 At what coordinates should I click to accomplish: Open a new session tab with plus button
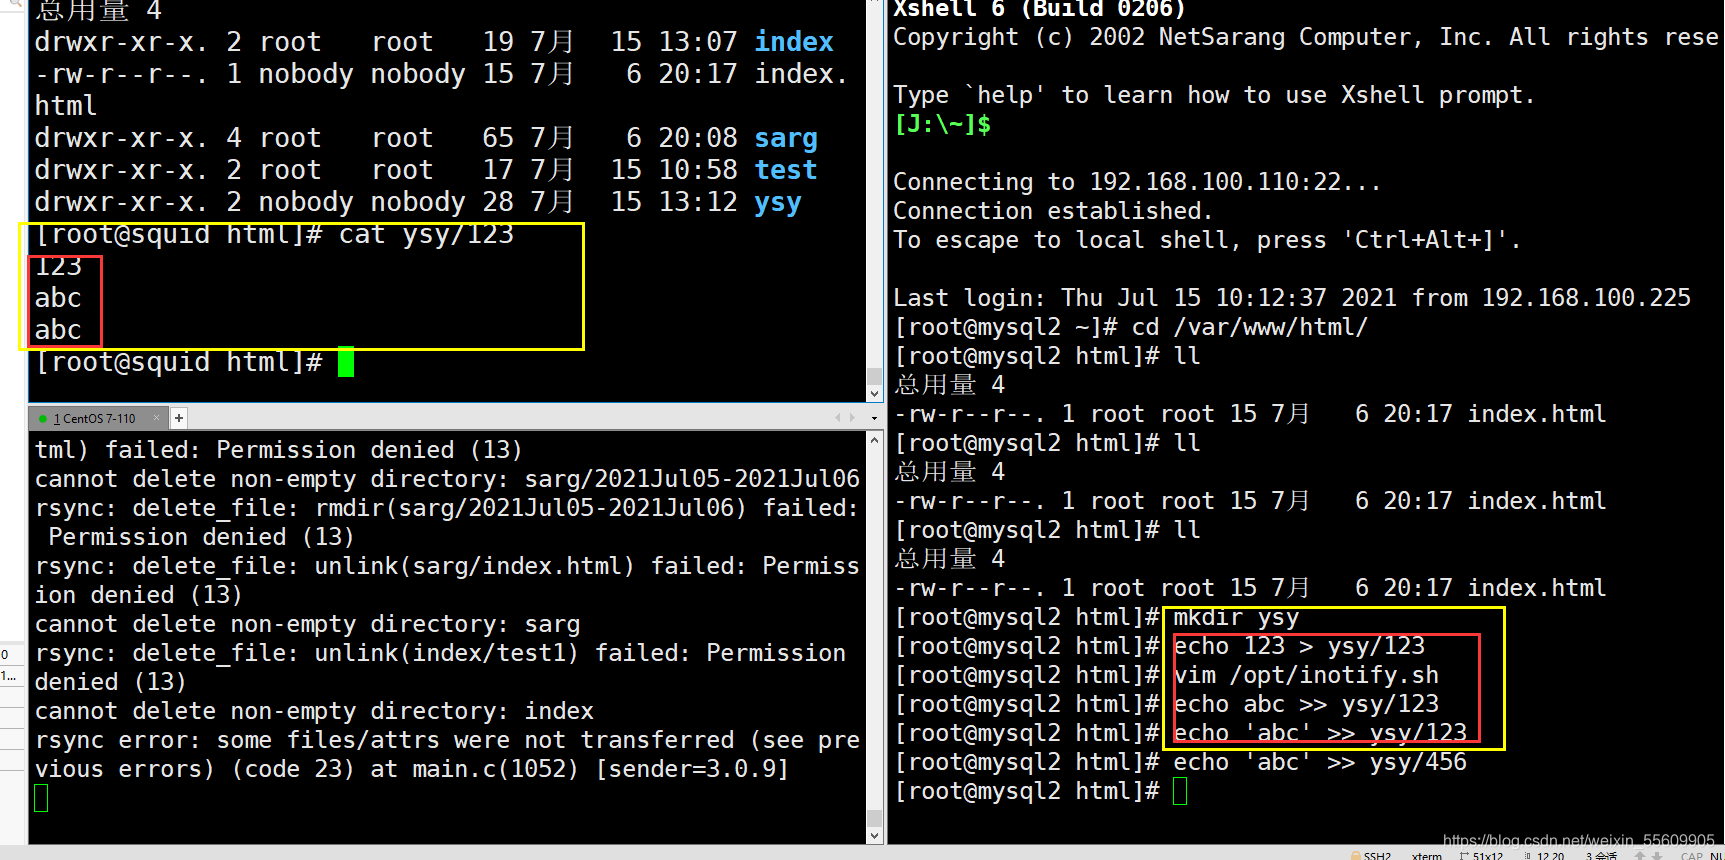click(x=178, y=418)
